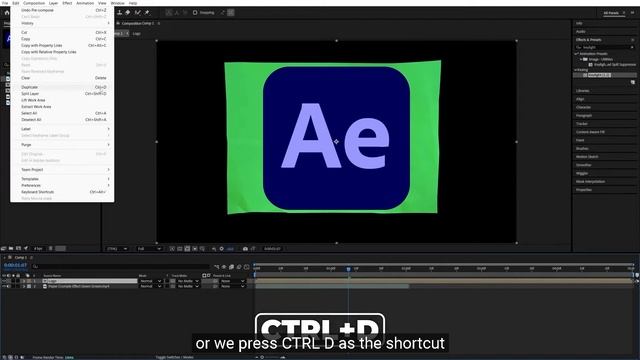Open the Libraries panel
This screenshot has height=360, width=640.
point(582,91)
